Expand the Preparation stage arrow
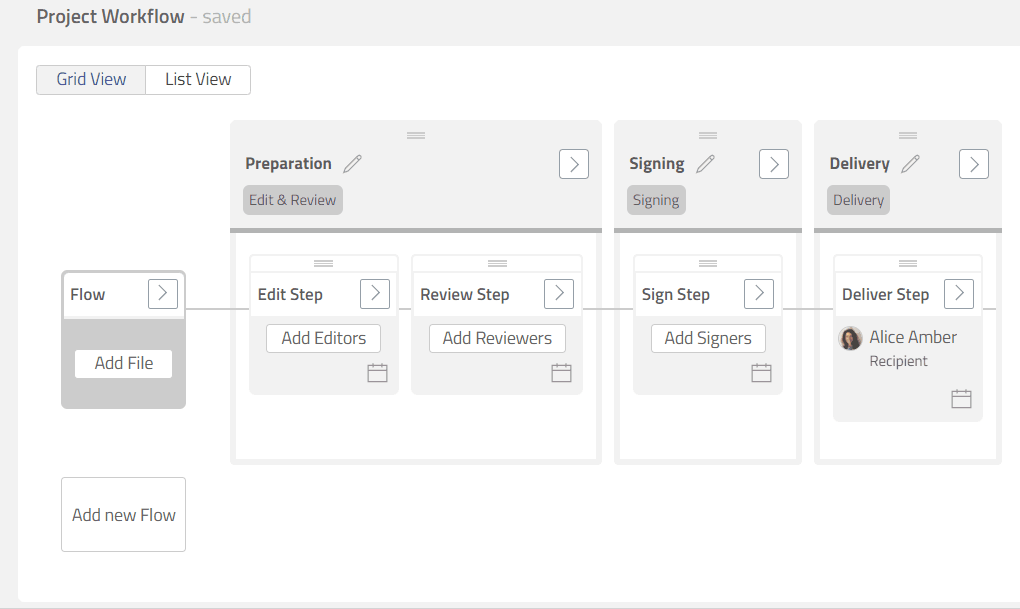Screen dimensions: 1020x609 [x=573, y=164]
